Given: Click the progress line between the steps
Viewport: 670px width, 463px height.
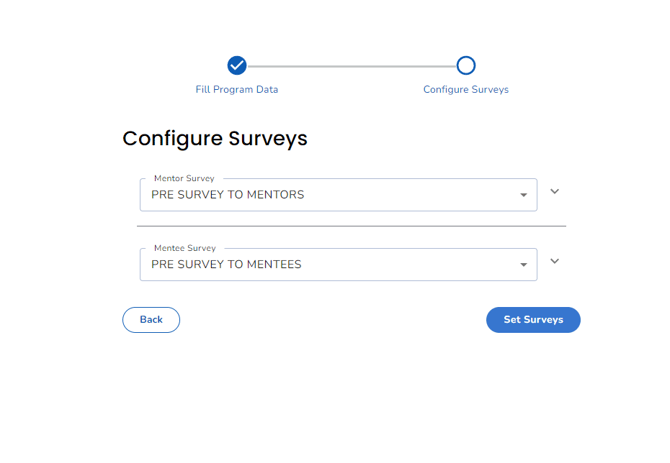Looking at the screenshot, I should click(352, 66).
